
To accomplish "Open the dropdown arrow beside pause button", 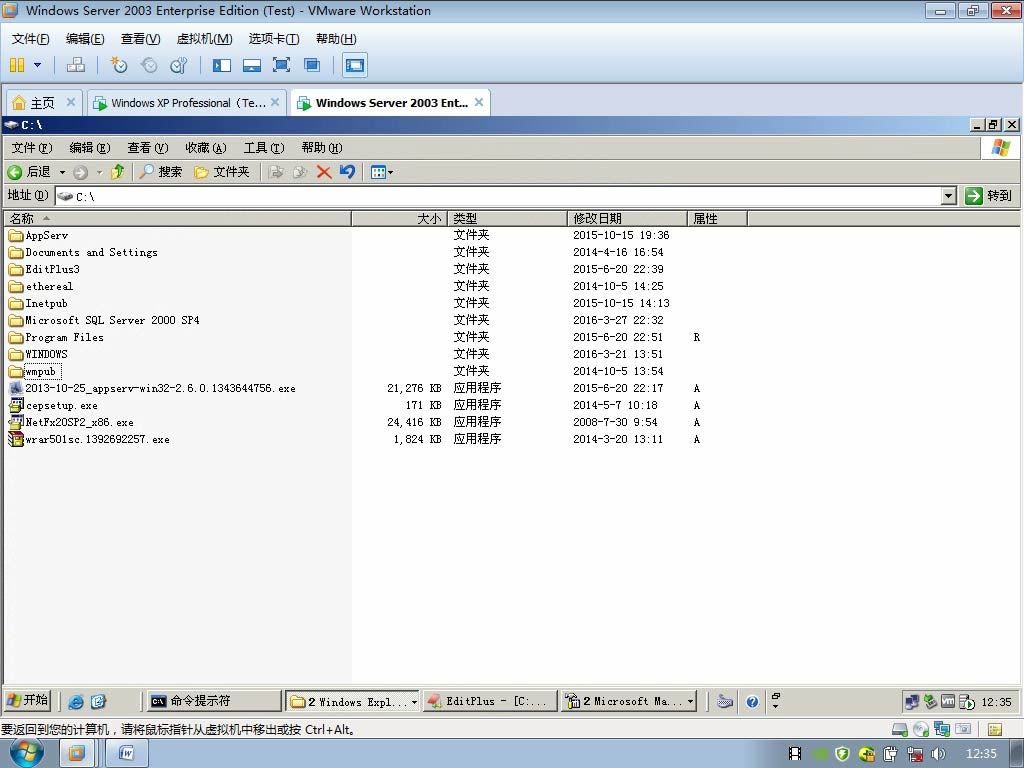I will click(37, 65).
